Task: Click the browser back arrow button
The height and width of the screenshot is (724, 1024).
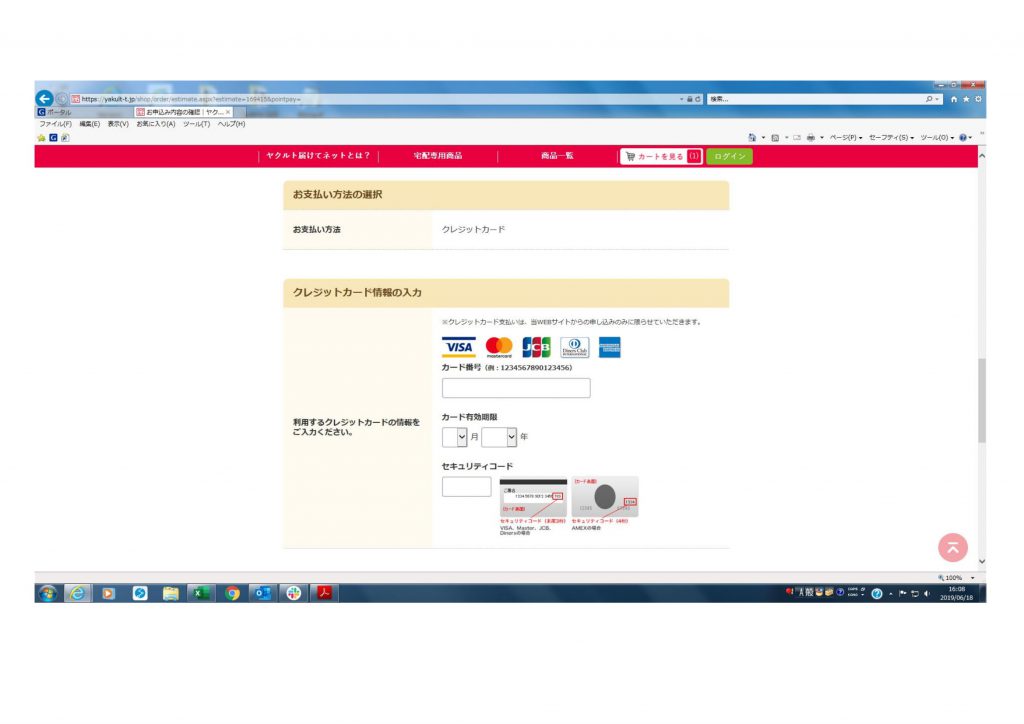Action: tap(44, 99)
